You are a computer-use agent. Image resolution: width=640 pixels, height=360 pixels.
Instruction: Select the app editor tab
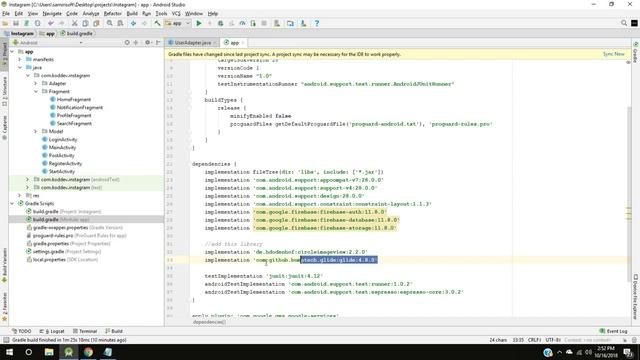coord(234,42)
